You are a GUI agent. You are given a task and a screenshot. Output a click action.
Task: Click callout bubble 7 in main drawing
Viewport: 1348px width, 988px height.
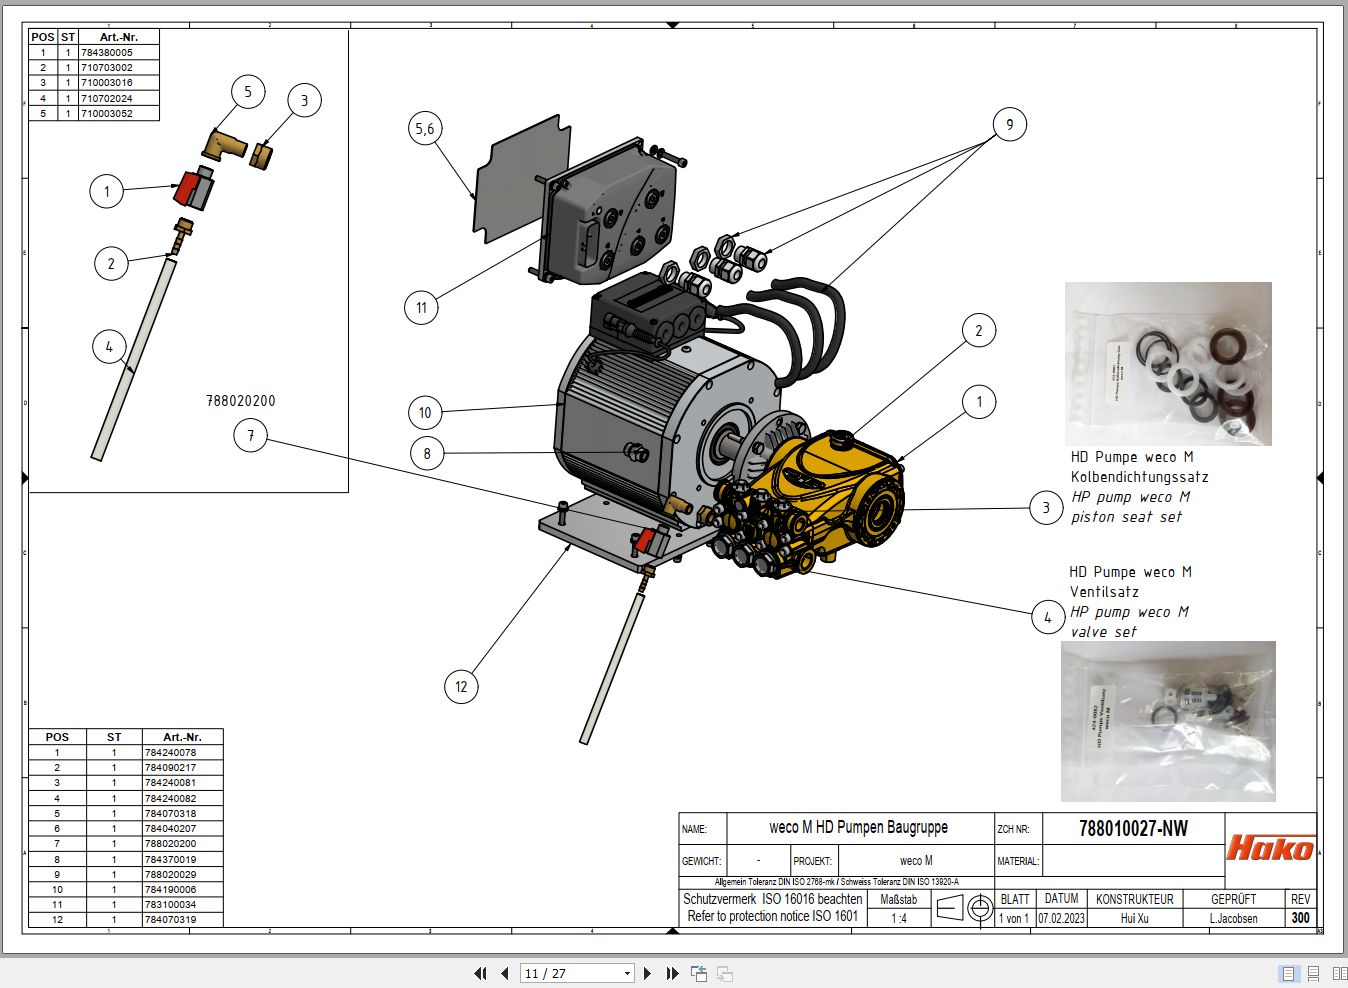coord(250,435)
